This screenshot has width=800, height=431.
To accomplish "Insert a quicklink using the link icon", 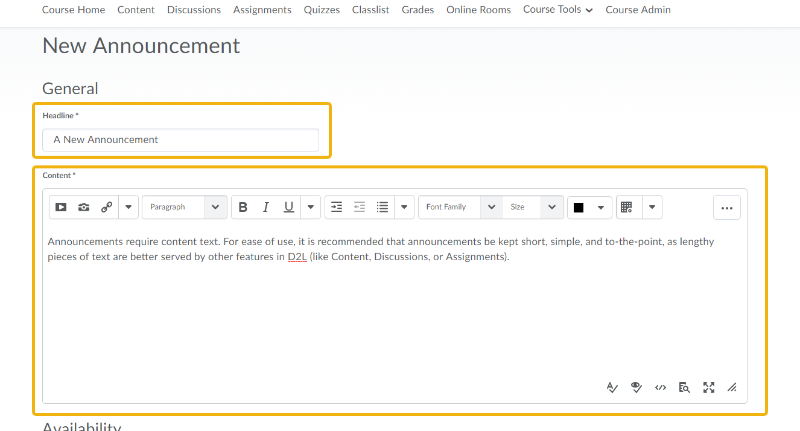I will click(107, 207).
